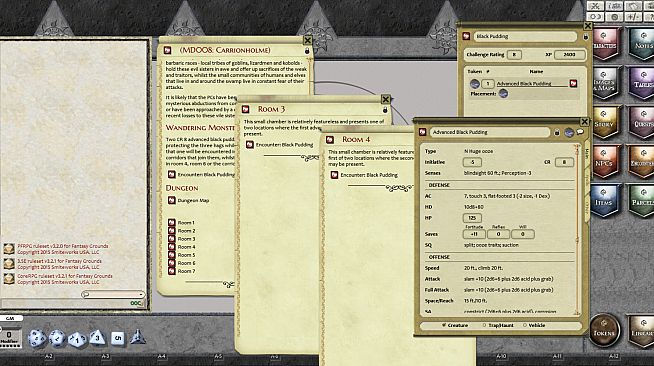Screen dimensions: 654x366
Task: Open the Notes sidebar shield
Action: click(x=642, y=44)
